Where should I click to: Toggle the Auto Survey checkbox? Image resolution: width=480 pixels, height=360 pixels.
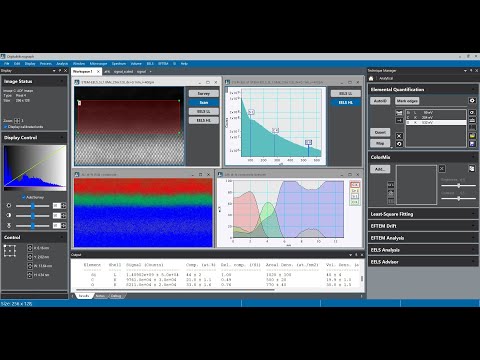tap(23, 197)
